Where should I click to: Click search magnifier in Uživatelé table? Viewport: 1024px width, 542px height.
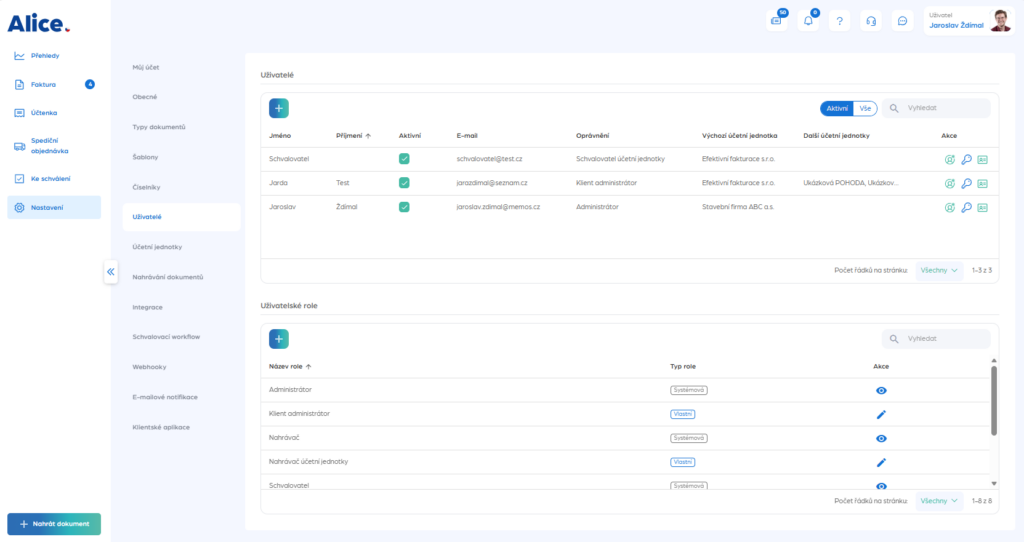894,108
